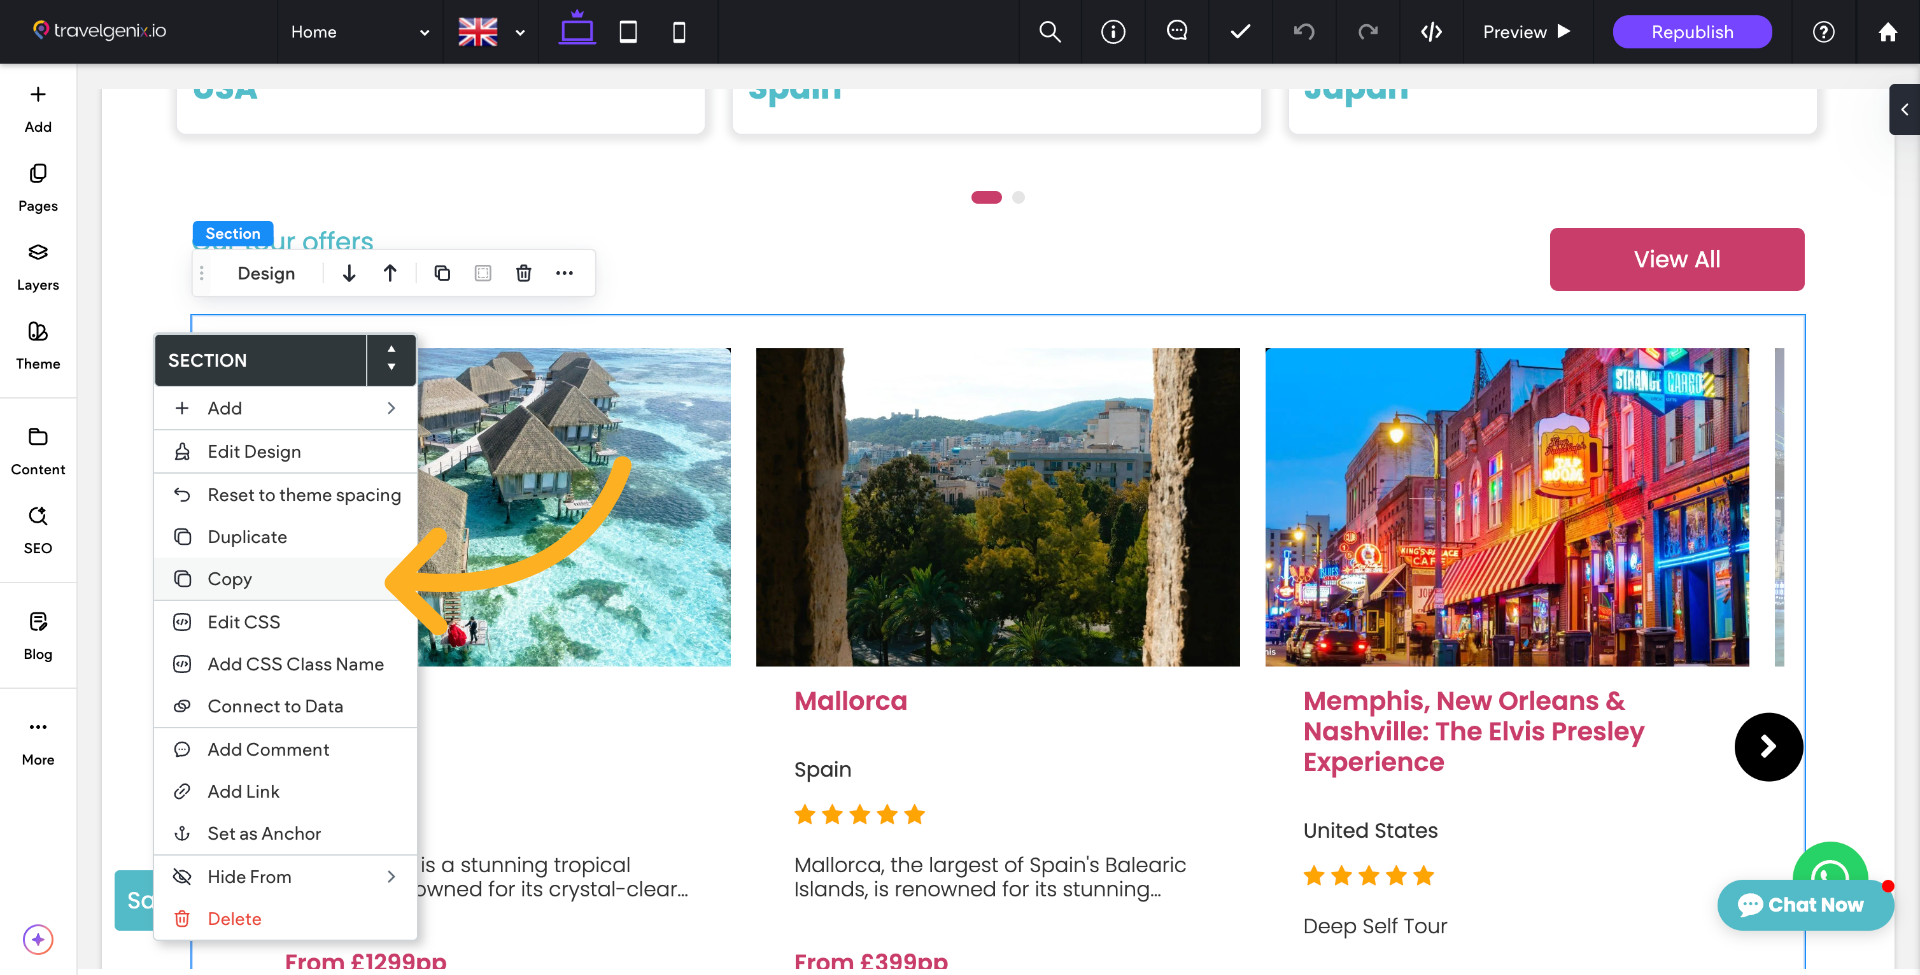This screenshot has height=975, width=1920.
Task: Click the View All button
Action: pos(1677,259)
